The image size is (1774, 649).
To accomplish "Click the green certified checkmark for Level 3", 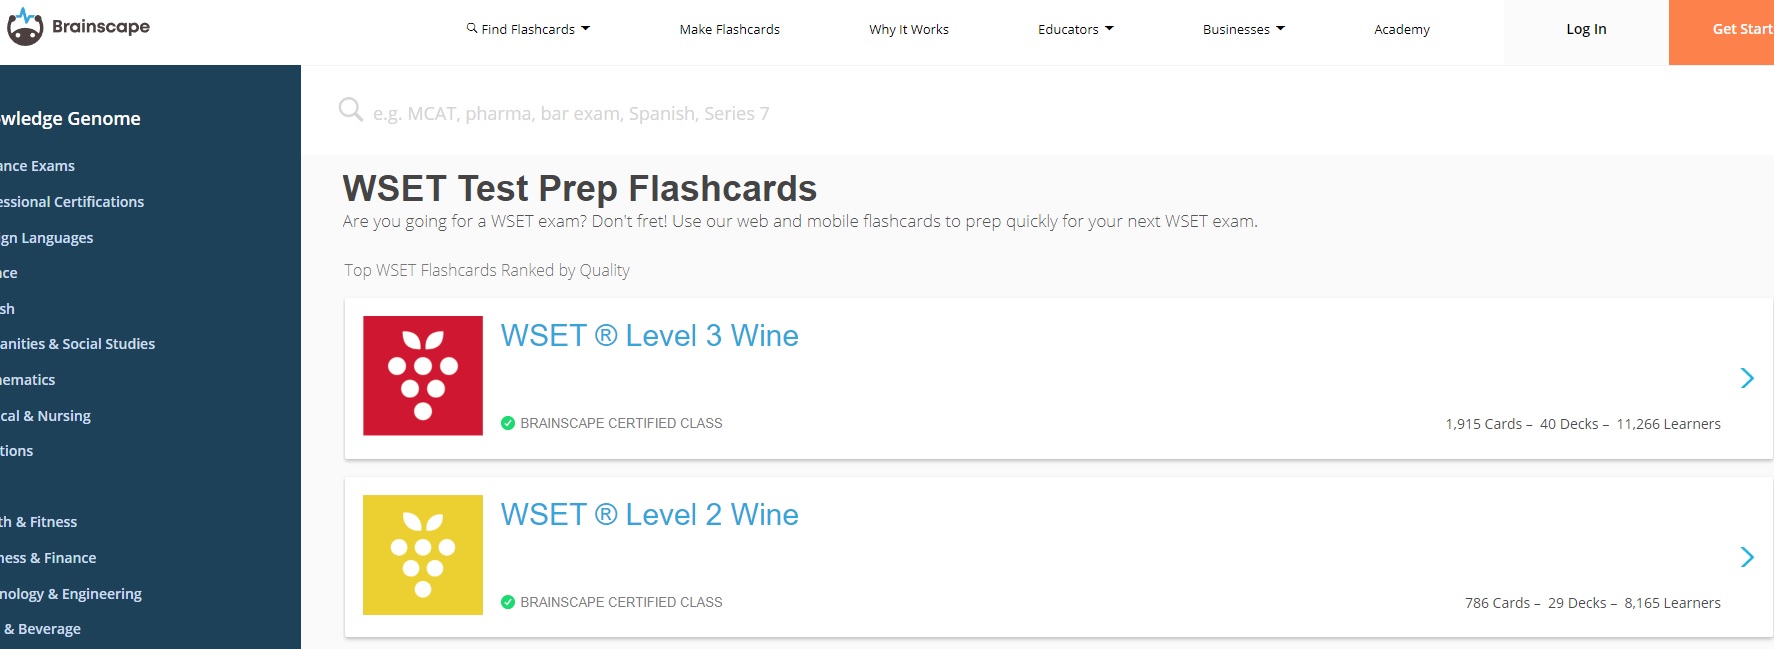I will click(508, 423).
